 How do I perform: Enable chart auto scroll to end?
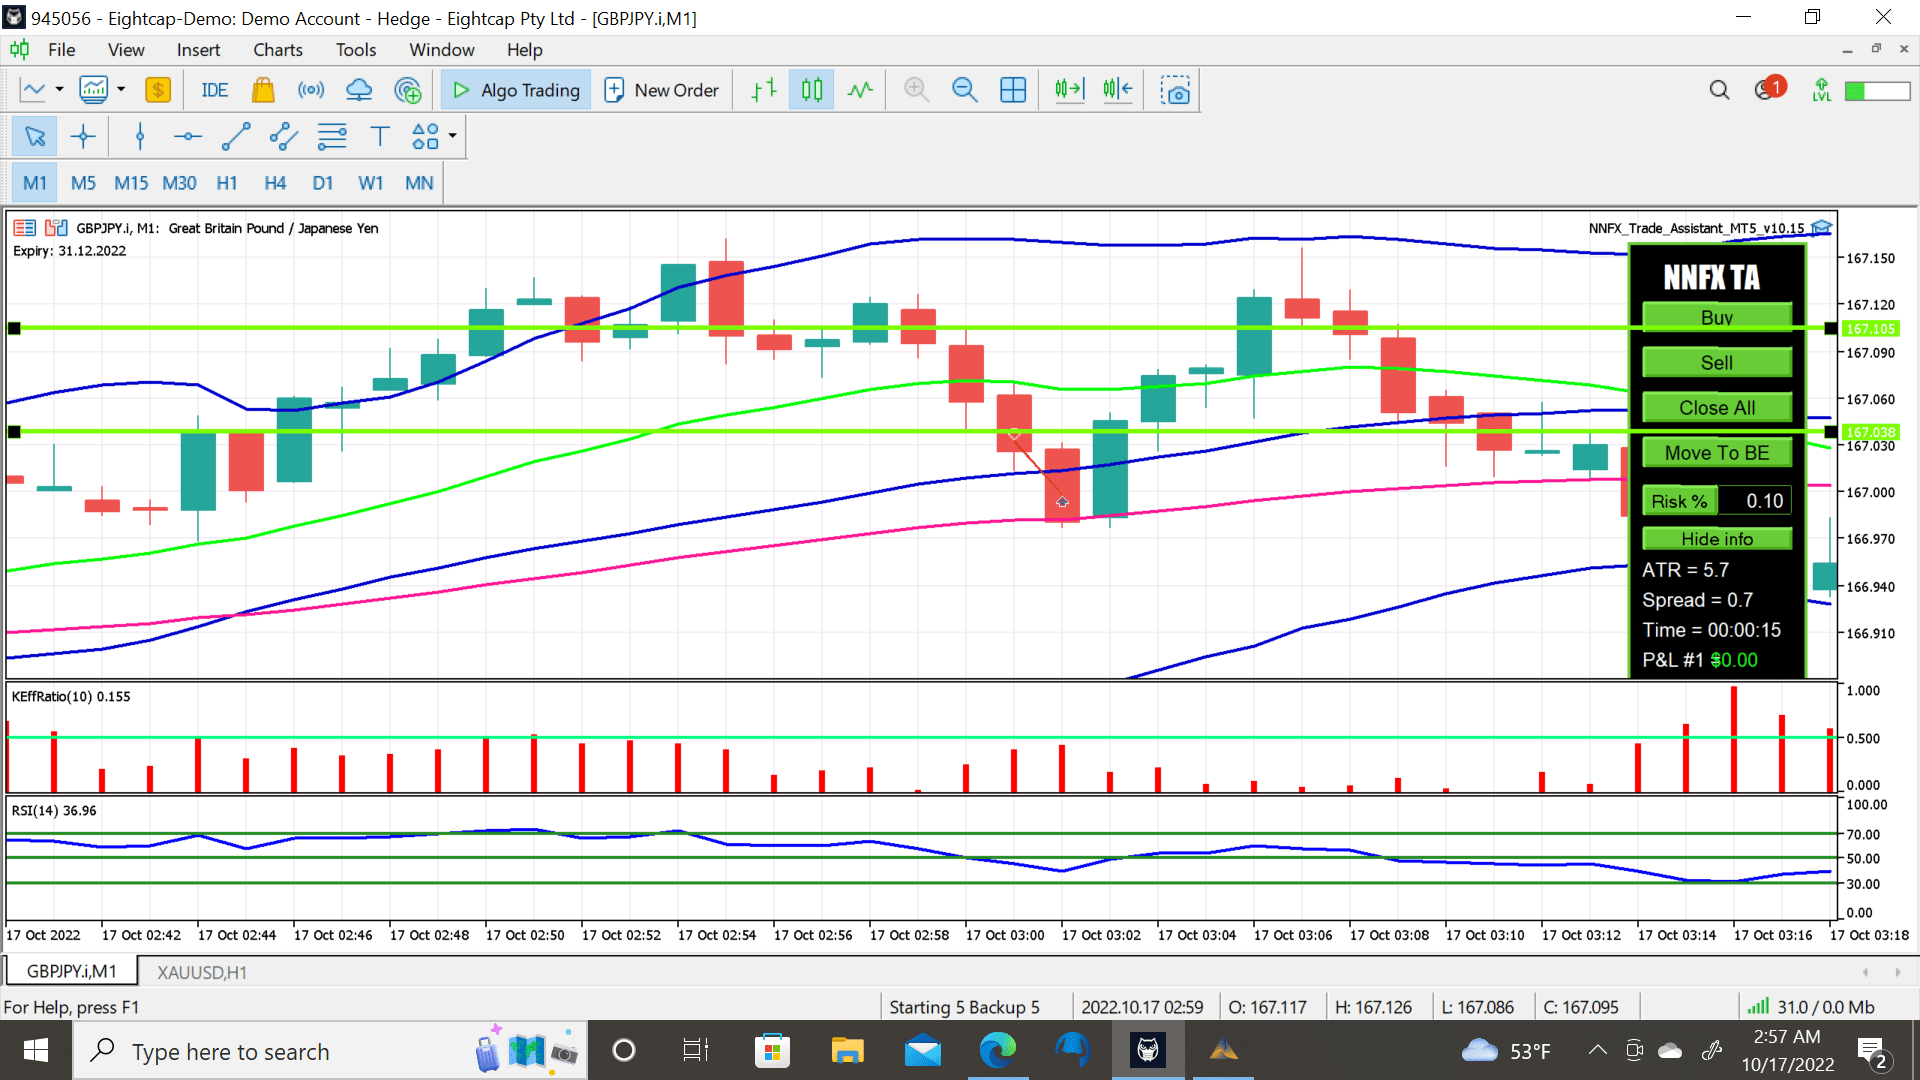pos(1069,90)
